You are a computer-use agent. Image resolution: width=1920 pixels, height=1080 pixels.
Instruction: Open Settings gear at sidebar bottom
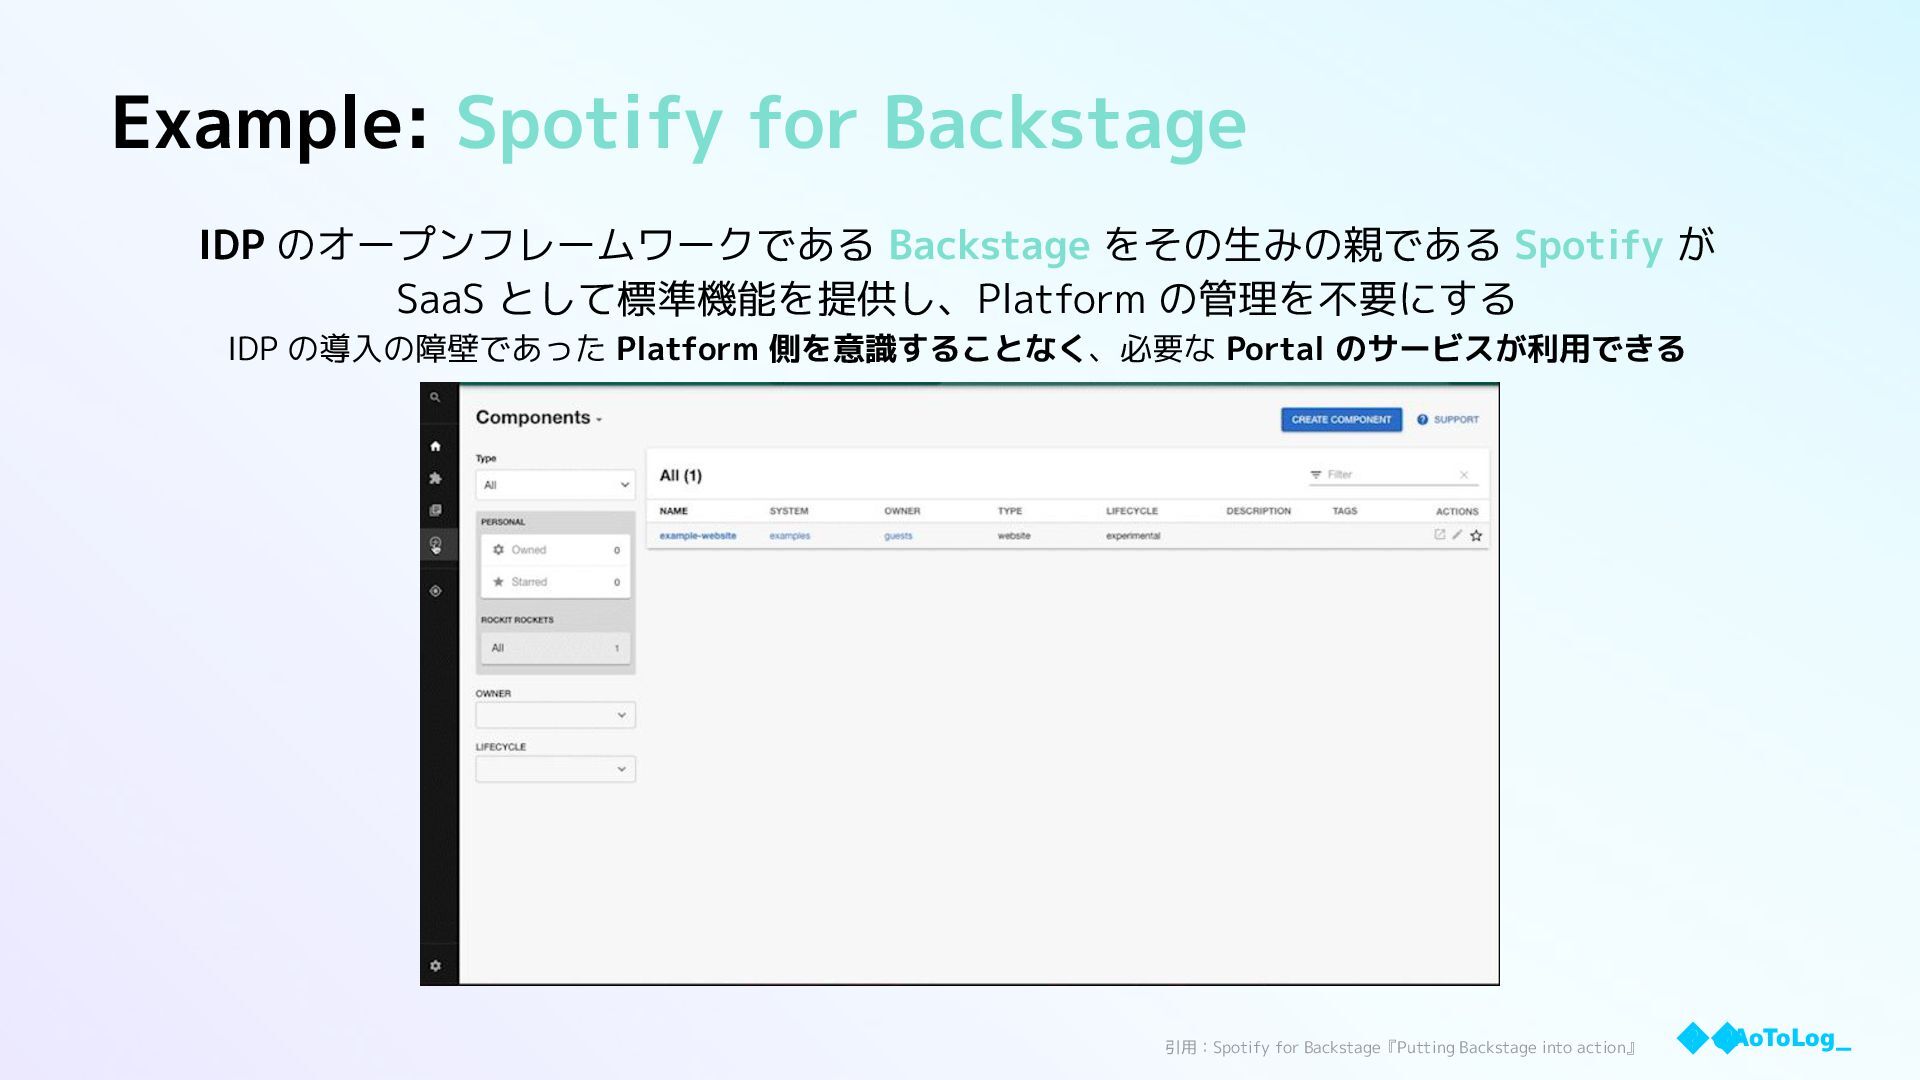coord(435,966)
